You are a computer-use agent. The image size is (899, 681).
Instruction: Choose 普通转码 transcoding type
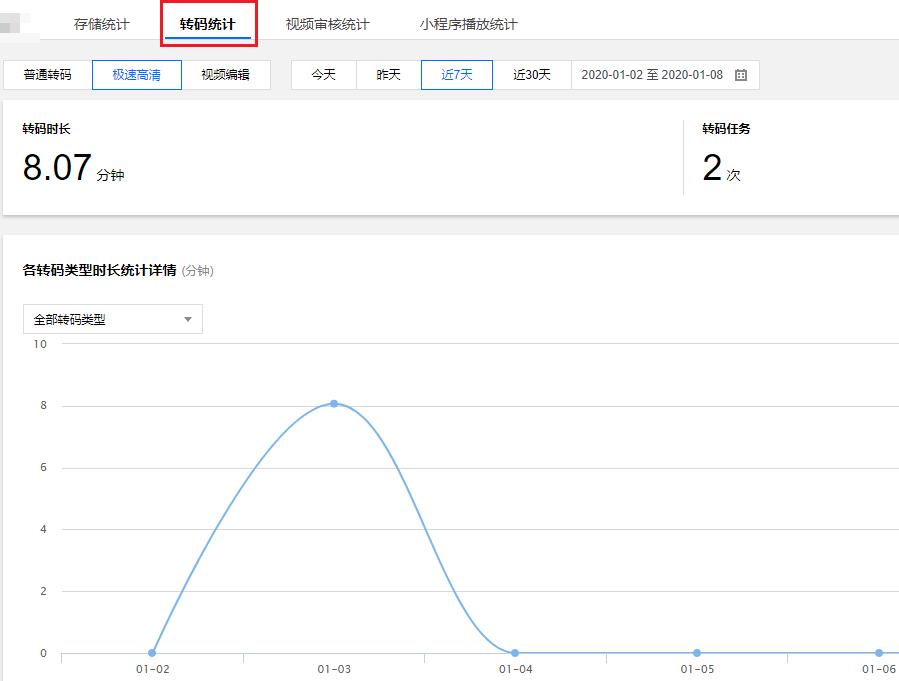tap(48, 75)
